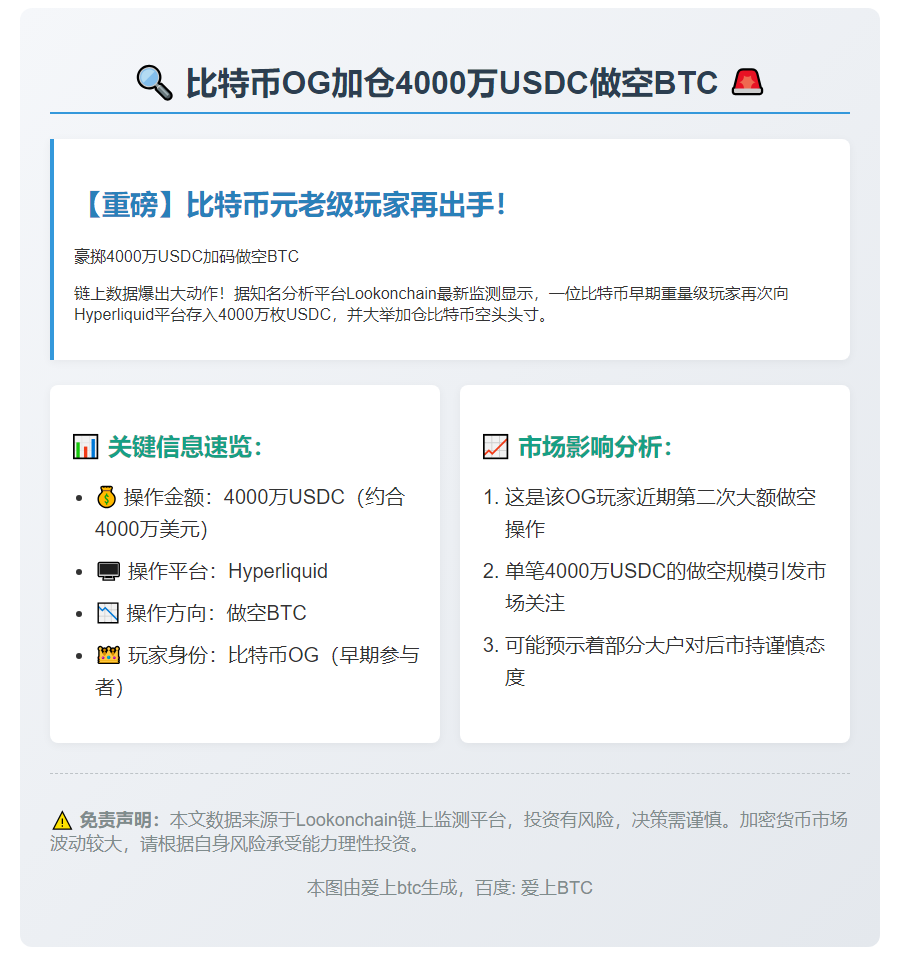This screenshot has width=900, height=978.
Task: Click the paragraph starting with 链上数据爆出大动作
Action: point(431,304)
